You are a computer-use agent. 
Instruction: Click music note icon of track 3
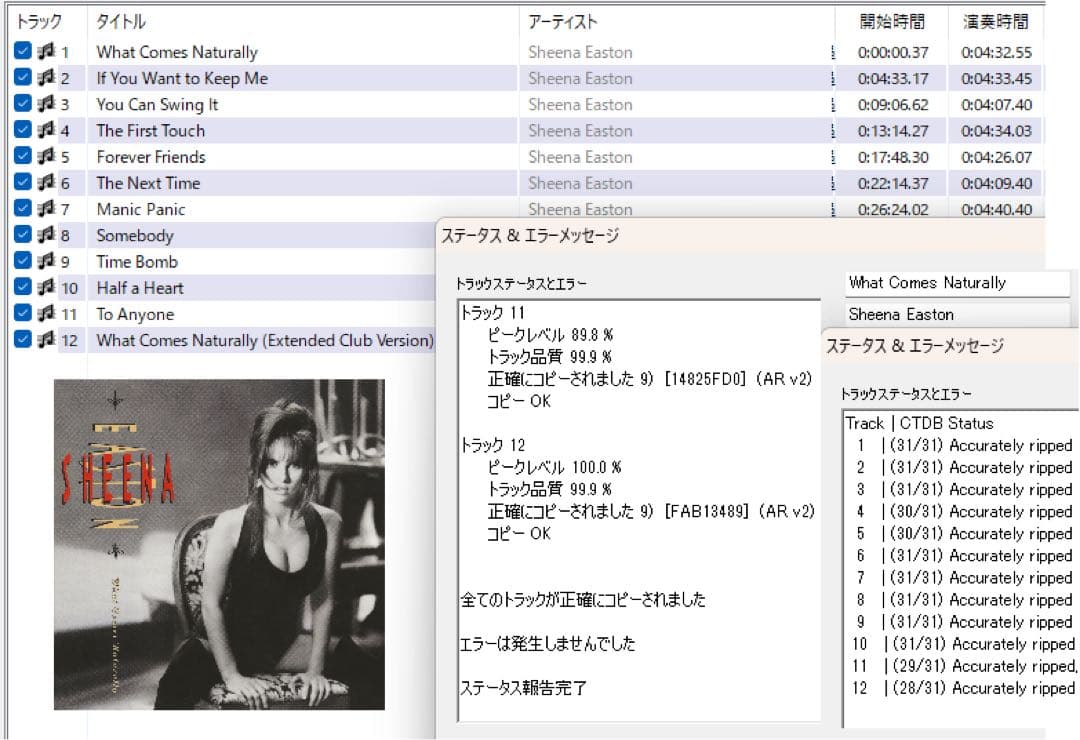[46, 103]
